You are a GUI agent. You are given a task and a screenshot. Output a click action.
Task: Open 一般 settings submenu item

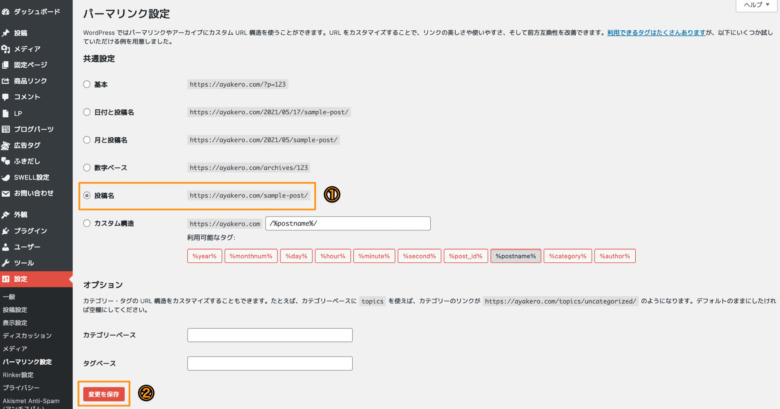(x=9, y=297)
